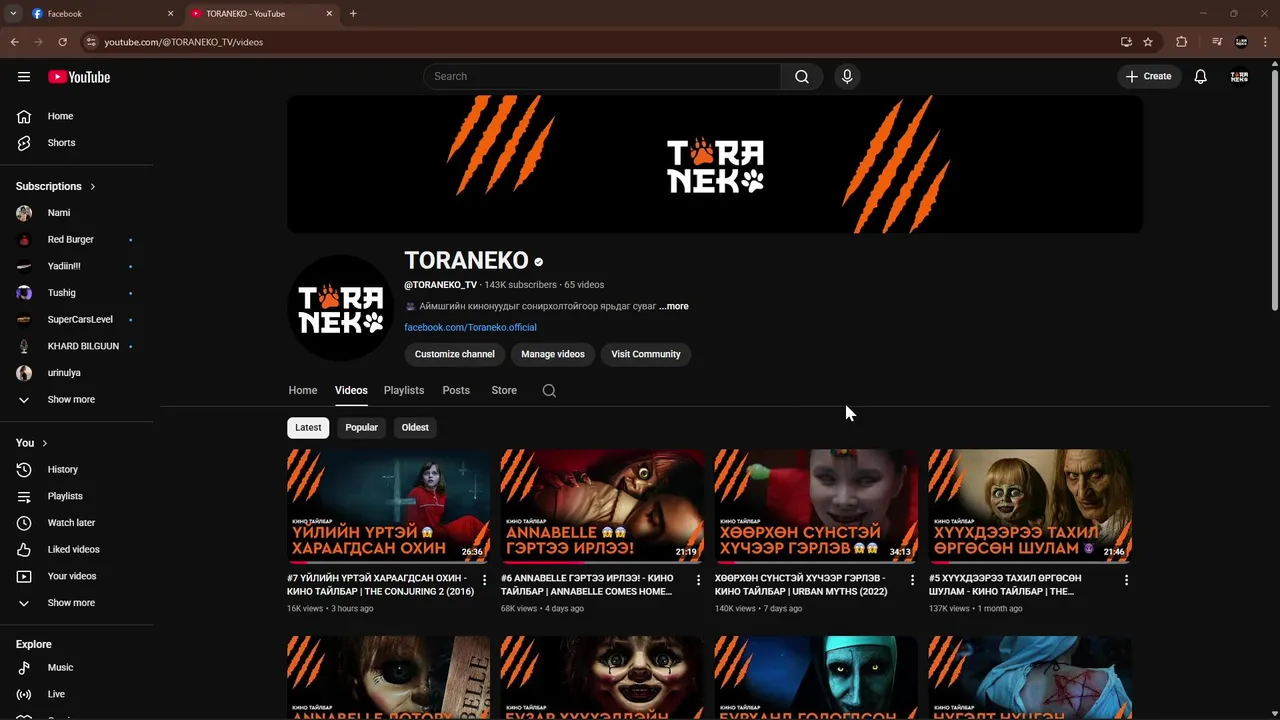1280x720 pixels.
Task: Click Manage videos button
Action: click(553, 354)
